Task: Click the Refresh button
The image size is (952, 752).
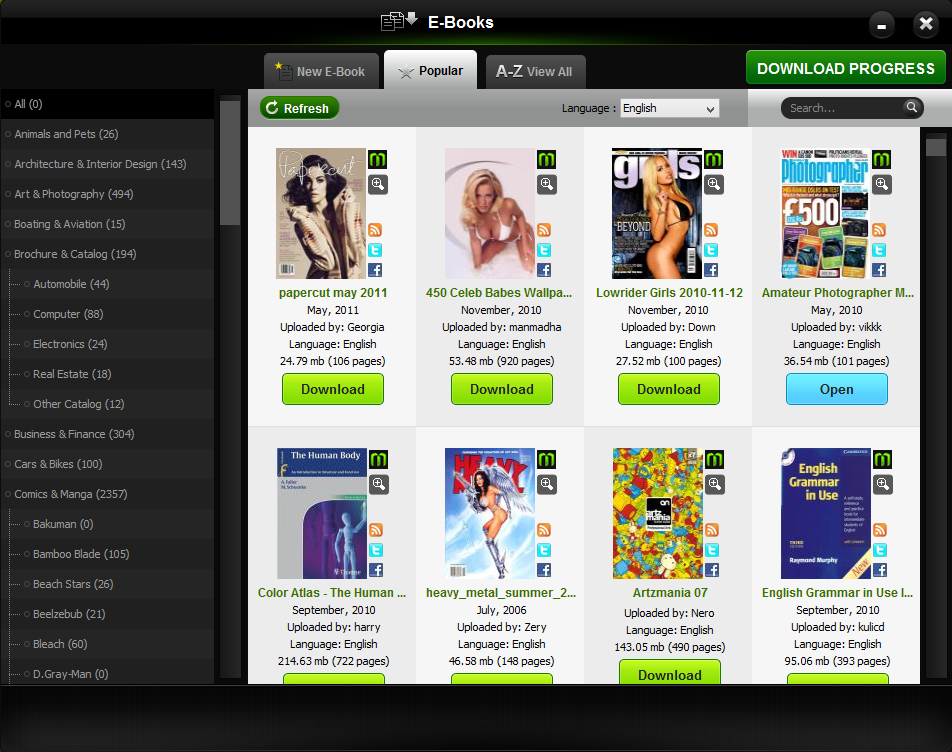Action: pyautogui.click(x=299, y=108)
